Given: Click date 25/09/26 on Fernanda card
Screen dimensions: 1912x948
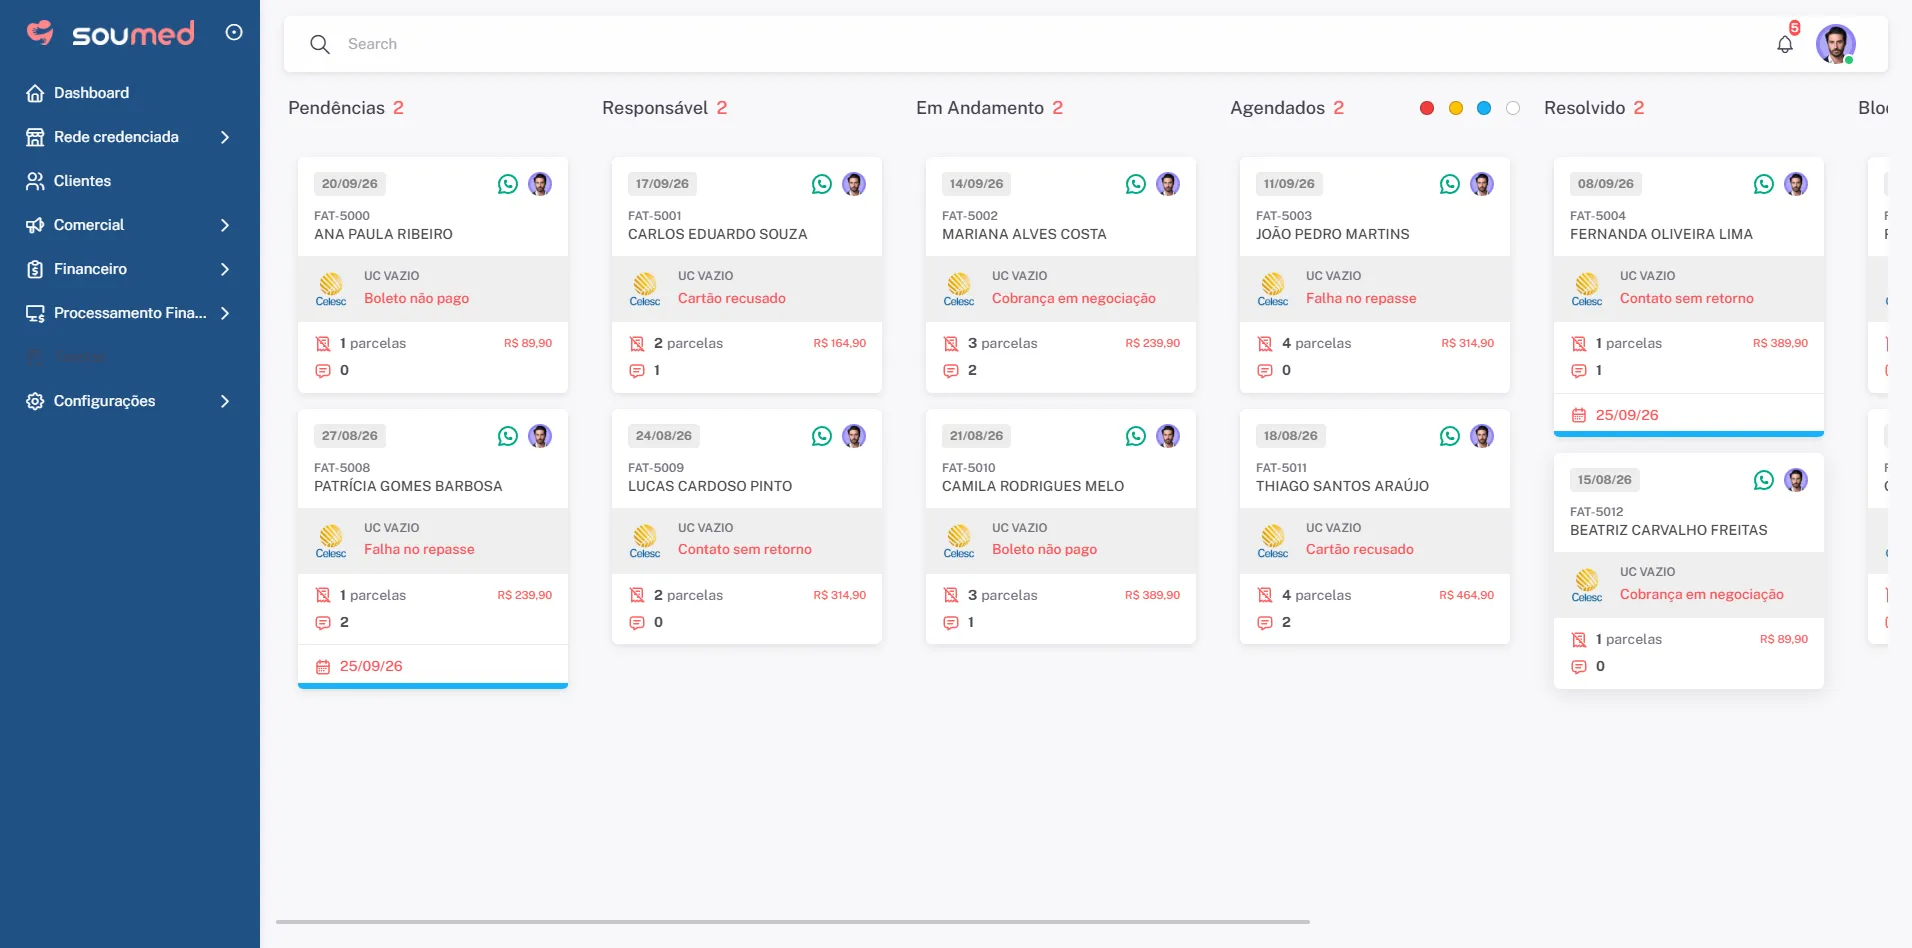Looking at the screenshot, I should 1626,415.
